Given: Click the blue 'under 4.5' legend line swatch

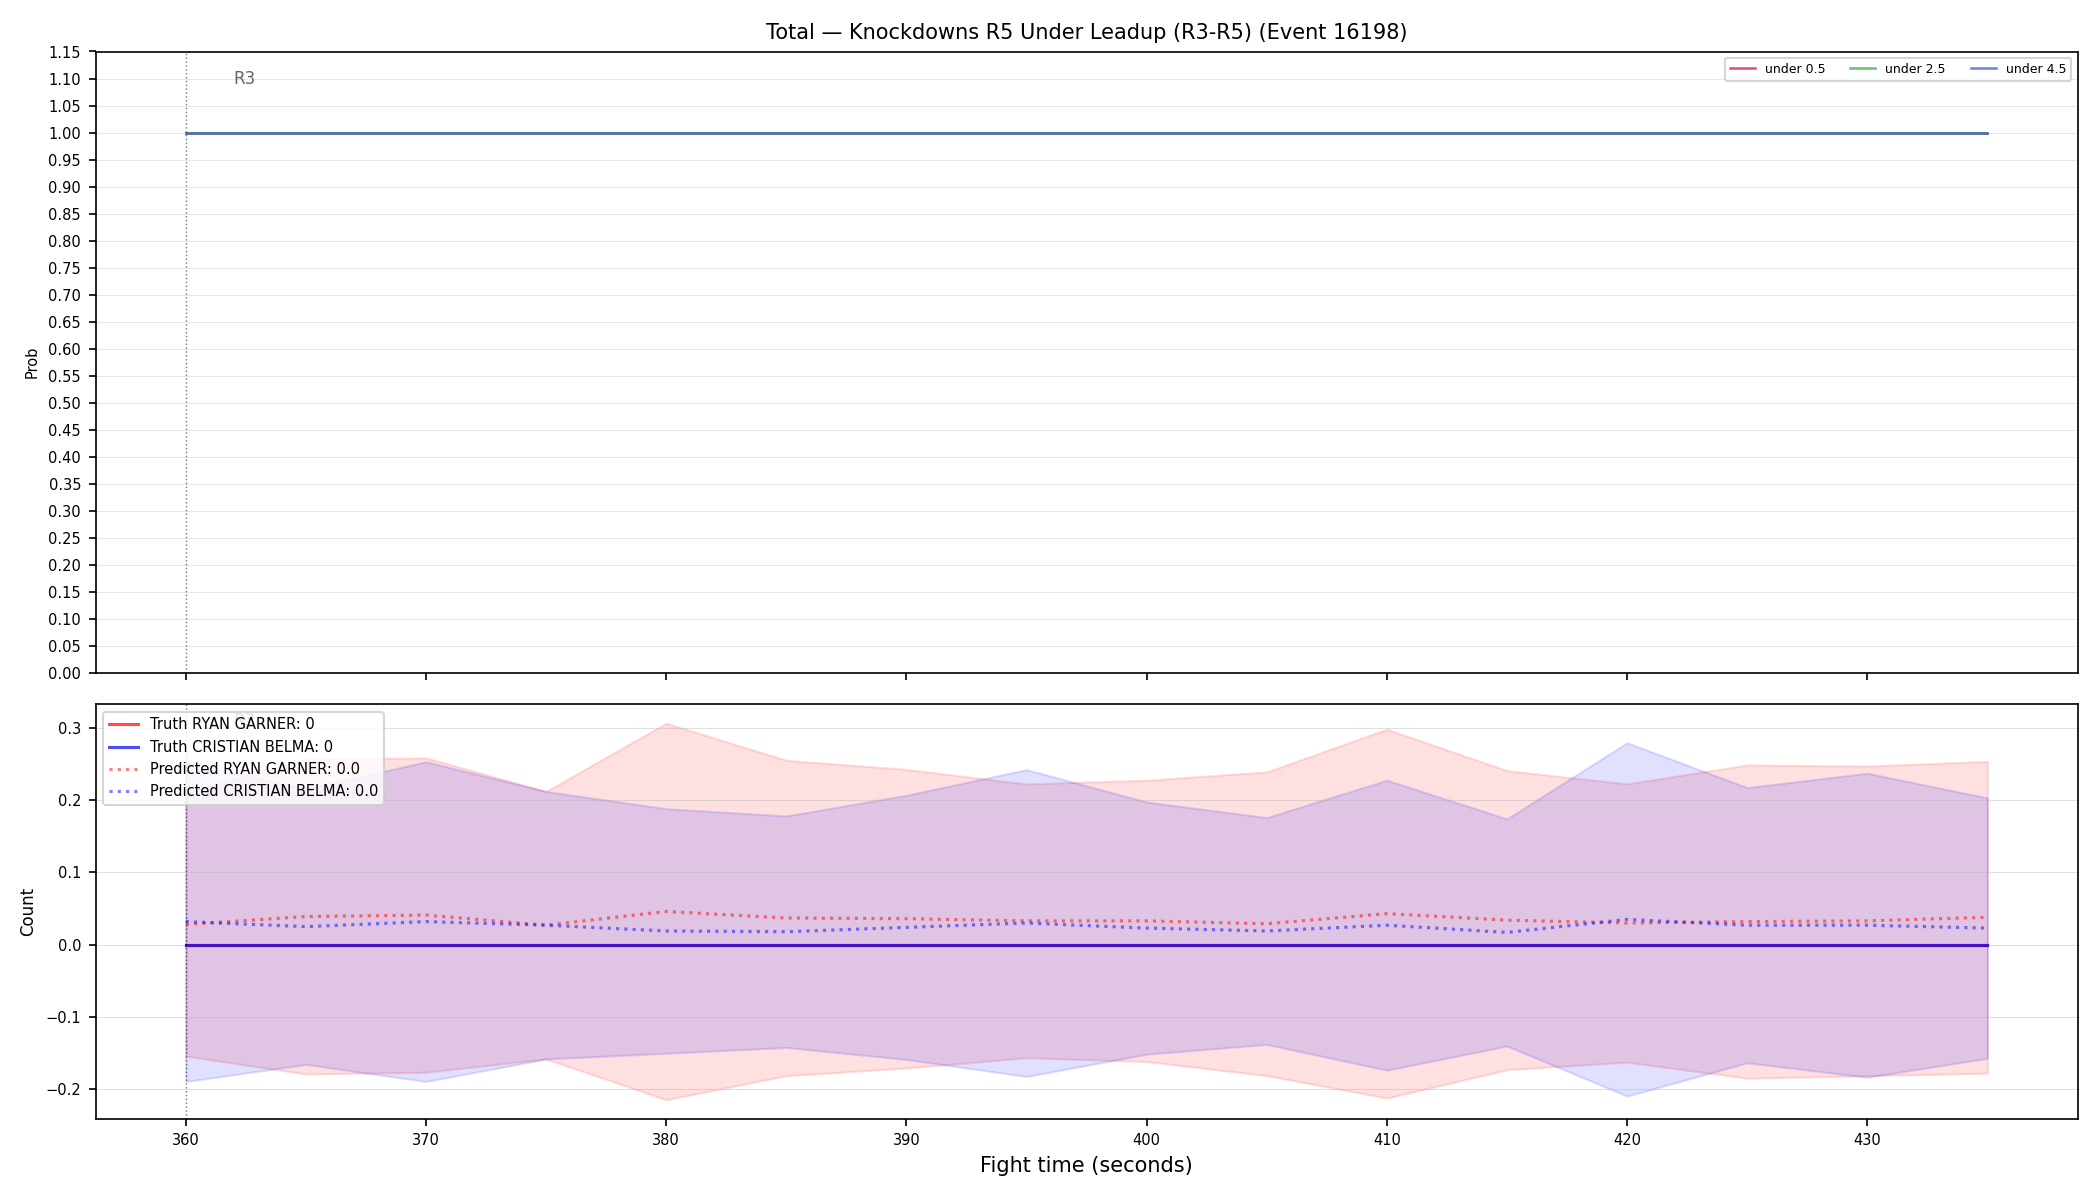Looking at the screenshot, I should click(1984, 69).
